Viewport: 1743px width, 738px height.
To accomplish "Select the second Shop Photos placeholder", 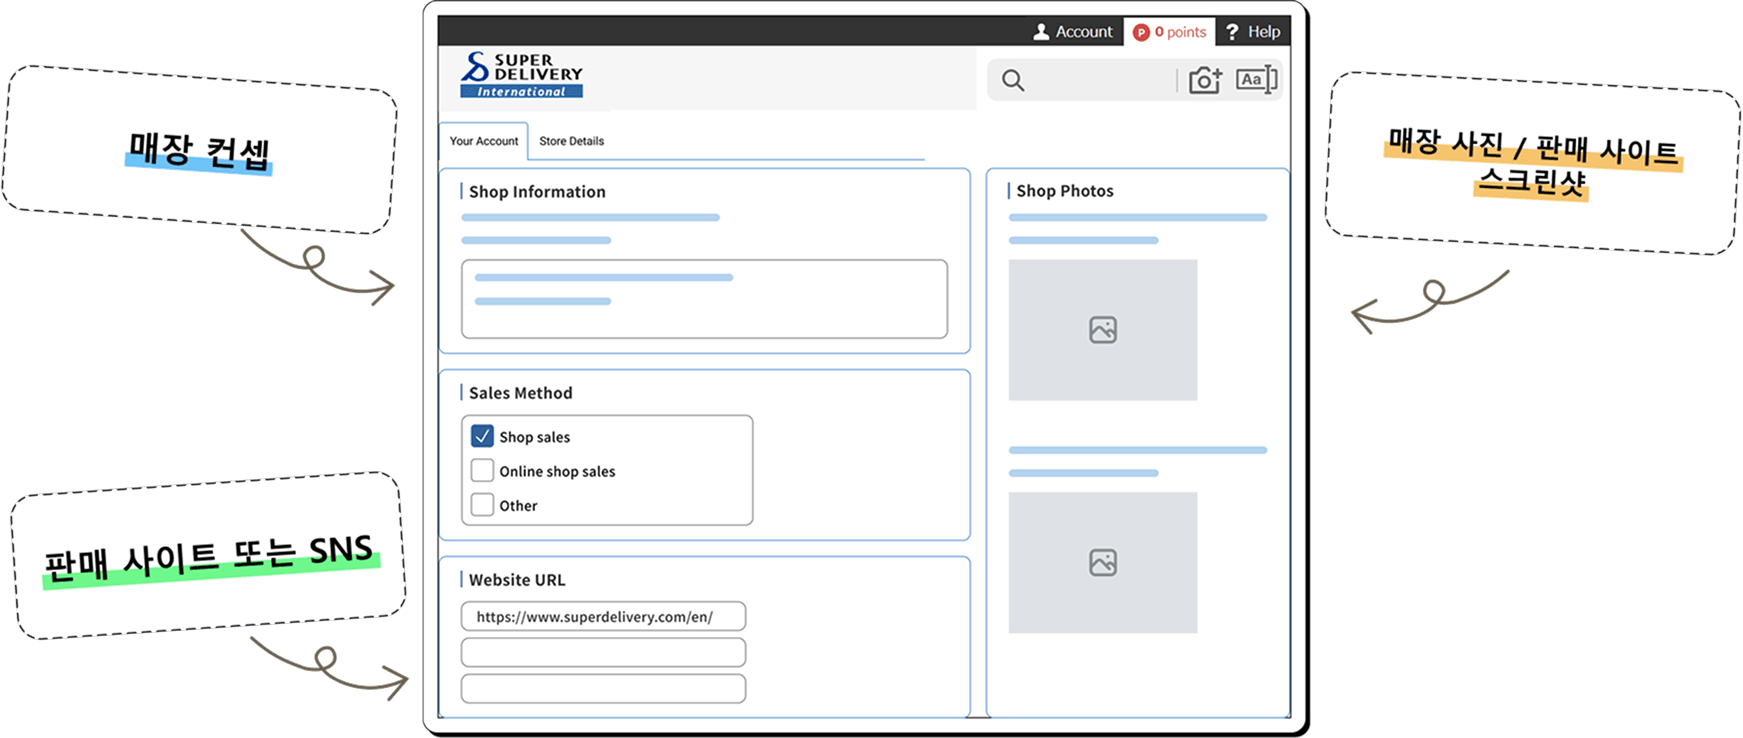I will [x=1103, y=562].
